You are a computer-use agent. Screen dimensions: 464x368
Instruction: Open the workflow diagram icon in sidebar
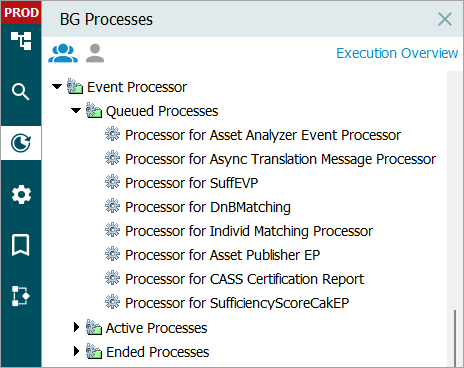pyautogui.click(x=21, y=296)
